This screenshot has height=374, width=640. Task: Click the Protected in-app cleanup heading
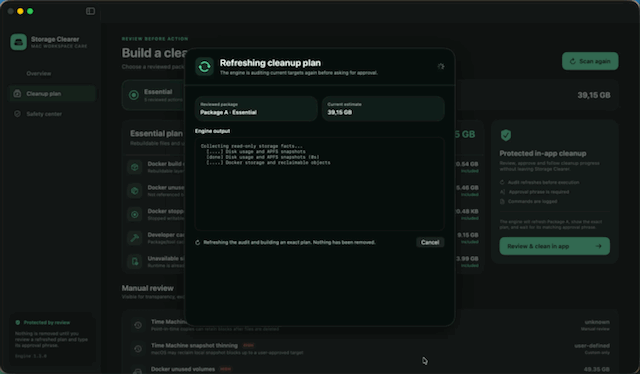[543, 154]
